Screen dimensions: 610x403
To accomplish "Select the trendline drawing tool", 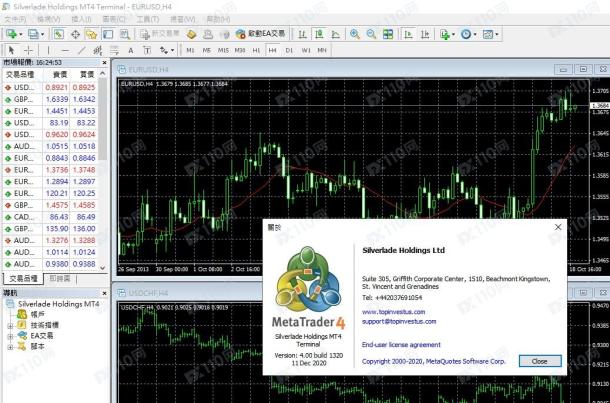I will pos(81,50).
